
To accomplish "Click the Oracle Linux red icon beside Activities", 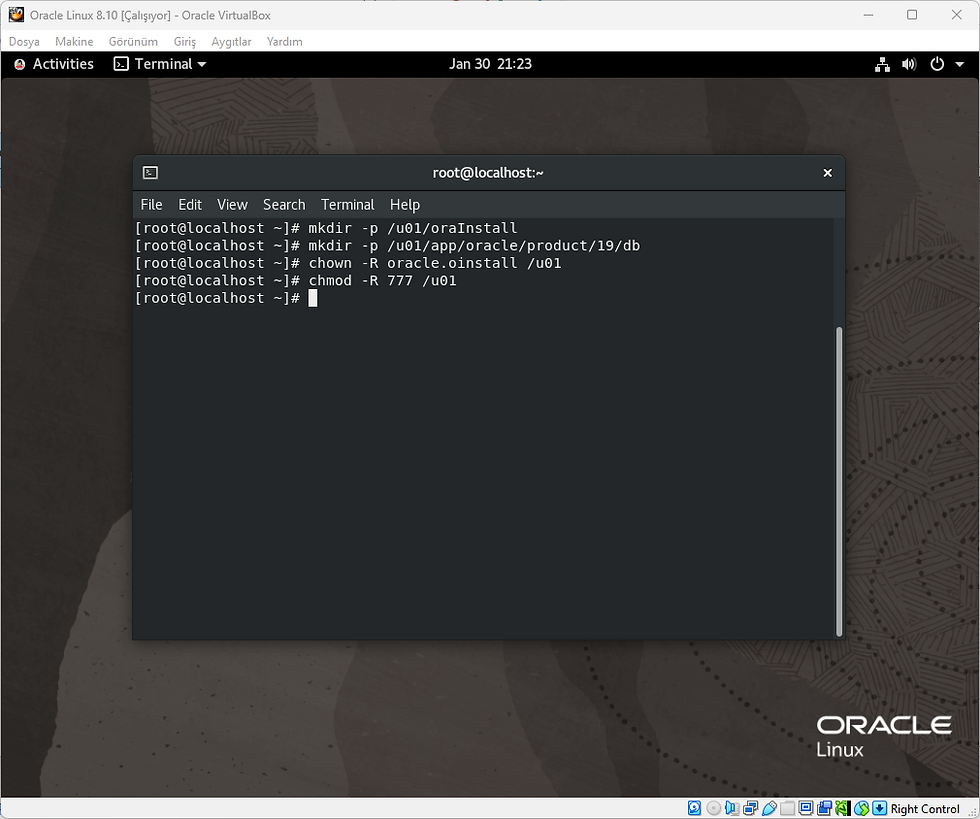I will tap(19, 64).
